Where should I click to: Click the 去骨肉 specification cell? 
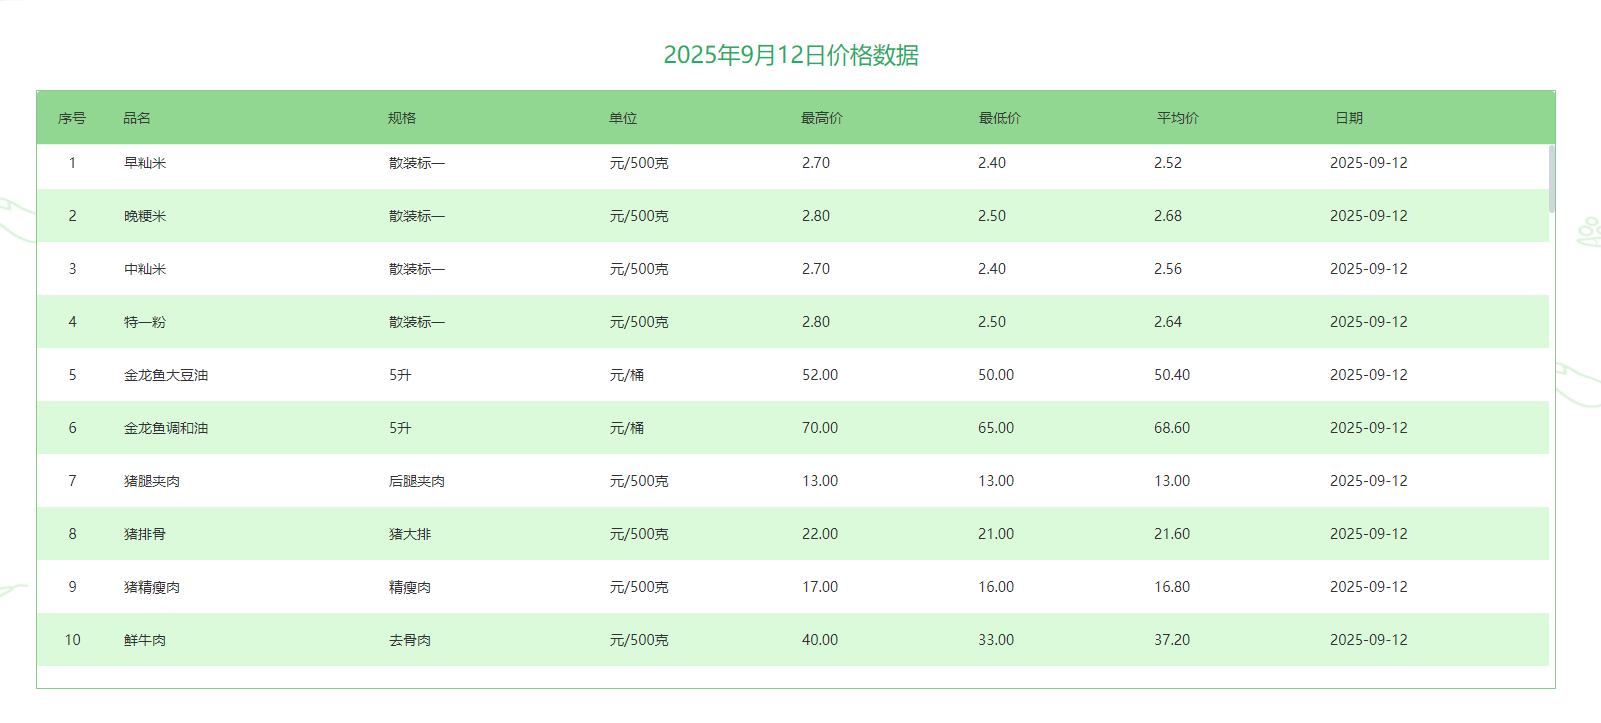[x=410, y=640]
